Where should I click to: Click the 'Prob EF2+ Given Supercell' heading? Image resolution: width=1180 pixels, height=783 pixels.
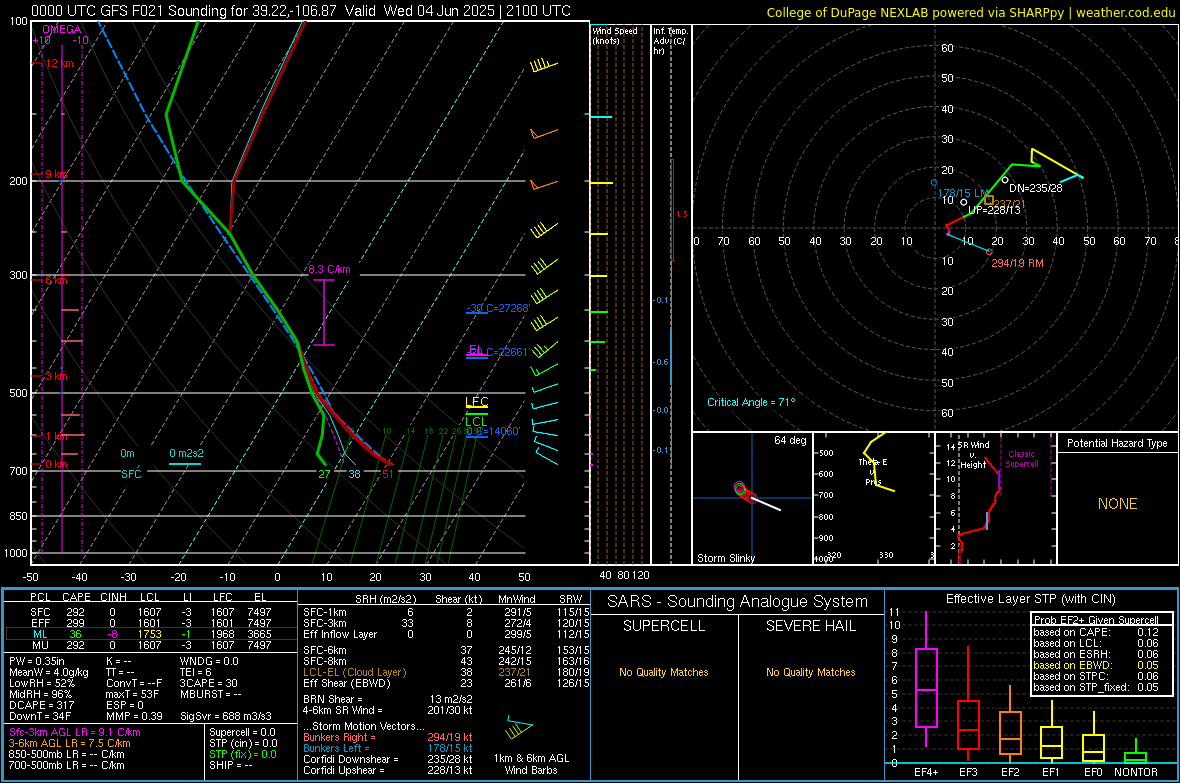pyautogui.click(x=1096, y=620)
